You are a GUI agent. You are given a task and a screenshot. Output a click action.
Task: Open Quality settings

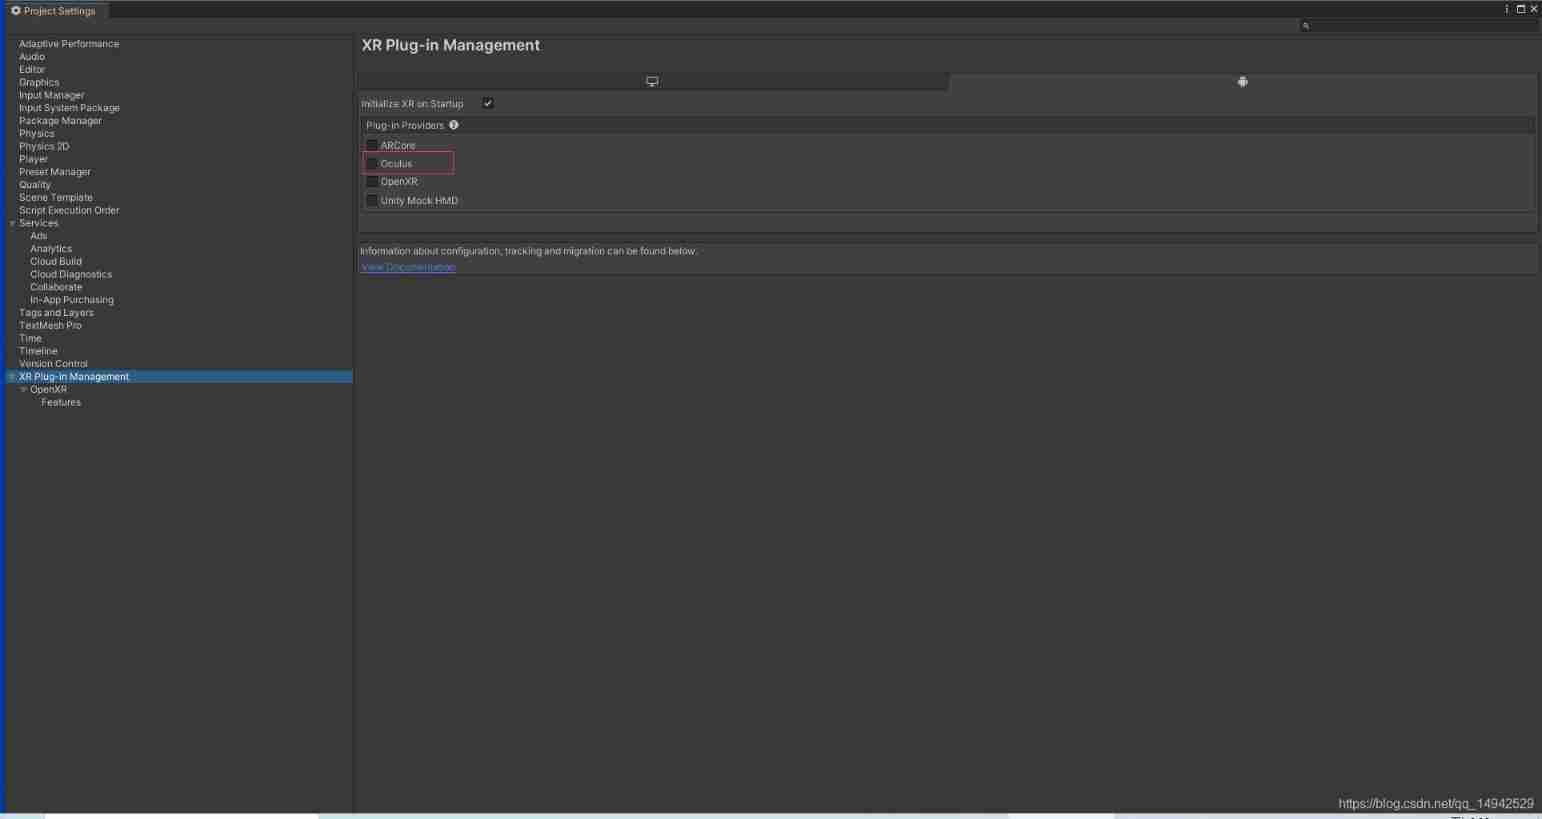tap(35, 185)
